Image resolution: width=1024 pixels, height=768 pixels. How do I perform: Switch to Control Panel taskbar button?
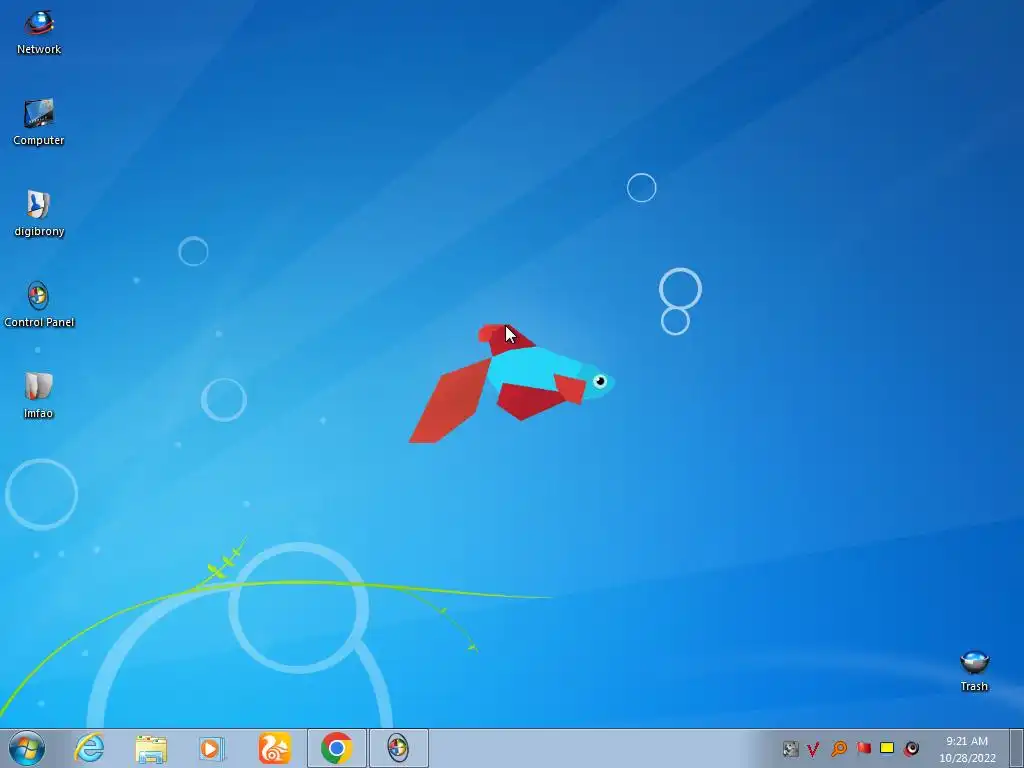pos(398,748)
